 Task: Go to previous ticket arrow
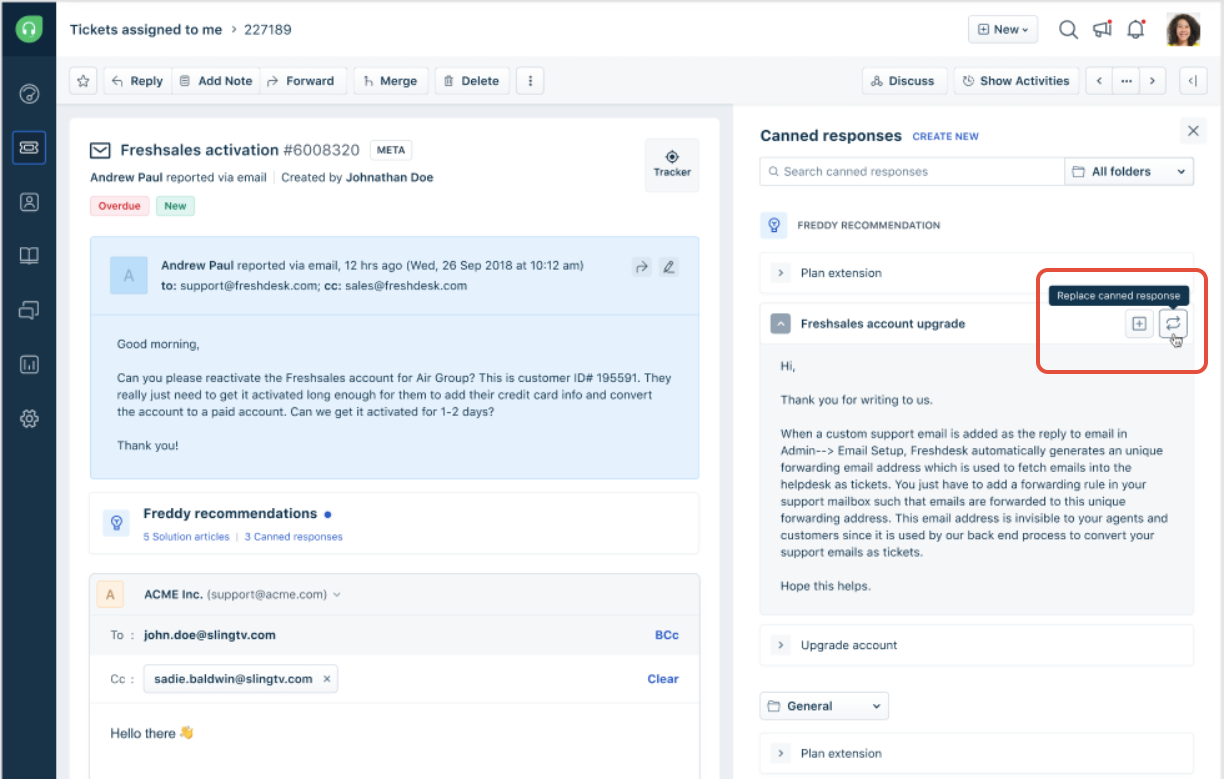click(x=1099, y=81)
